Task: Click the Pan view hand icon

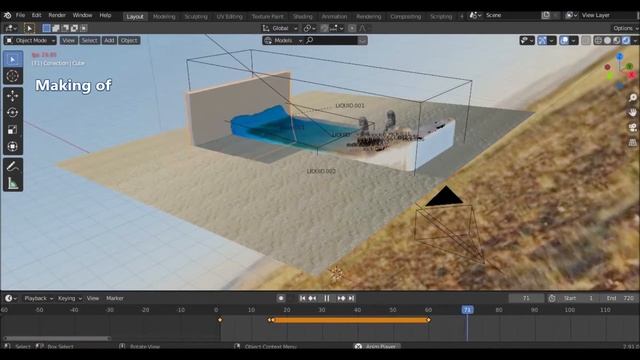Action: [632, 112]
